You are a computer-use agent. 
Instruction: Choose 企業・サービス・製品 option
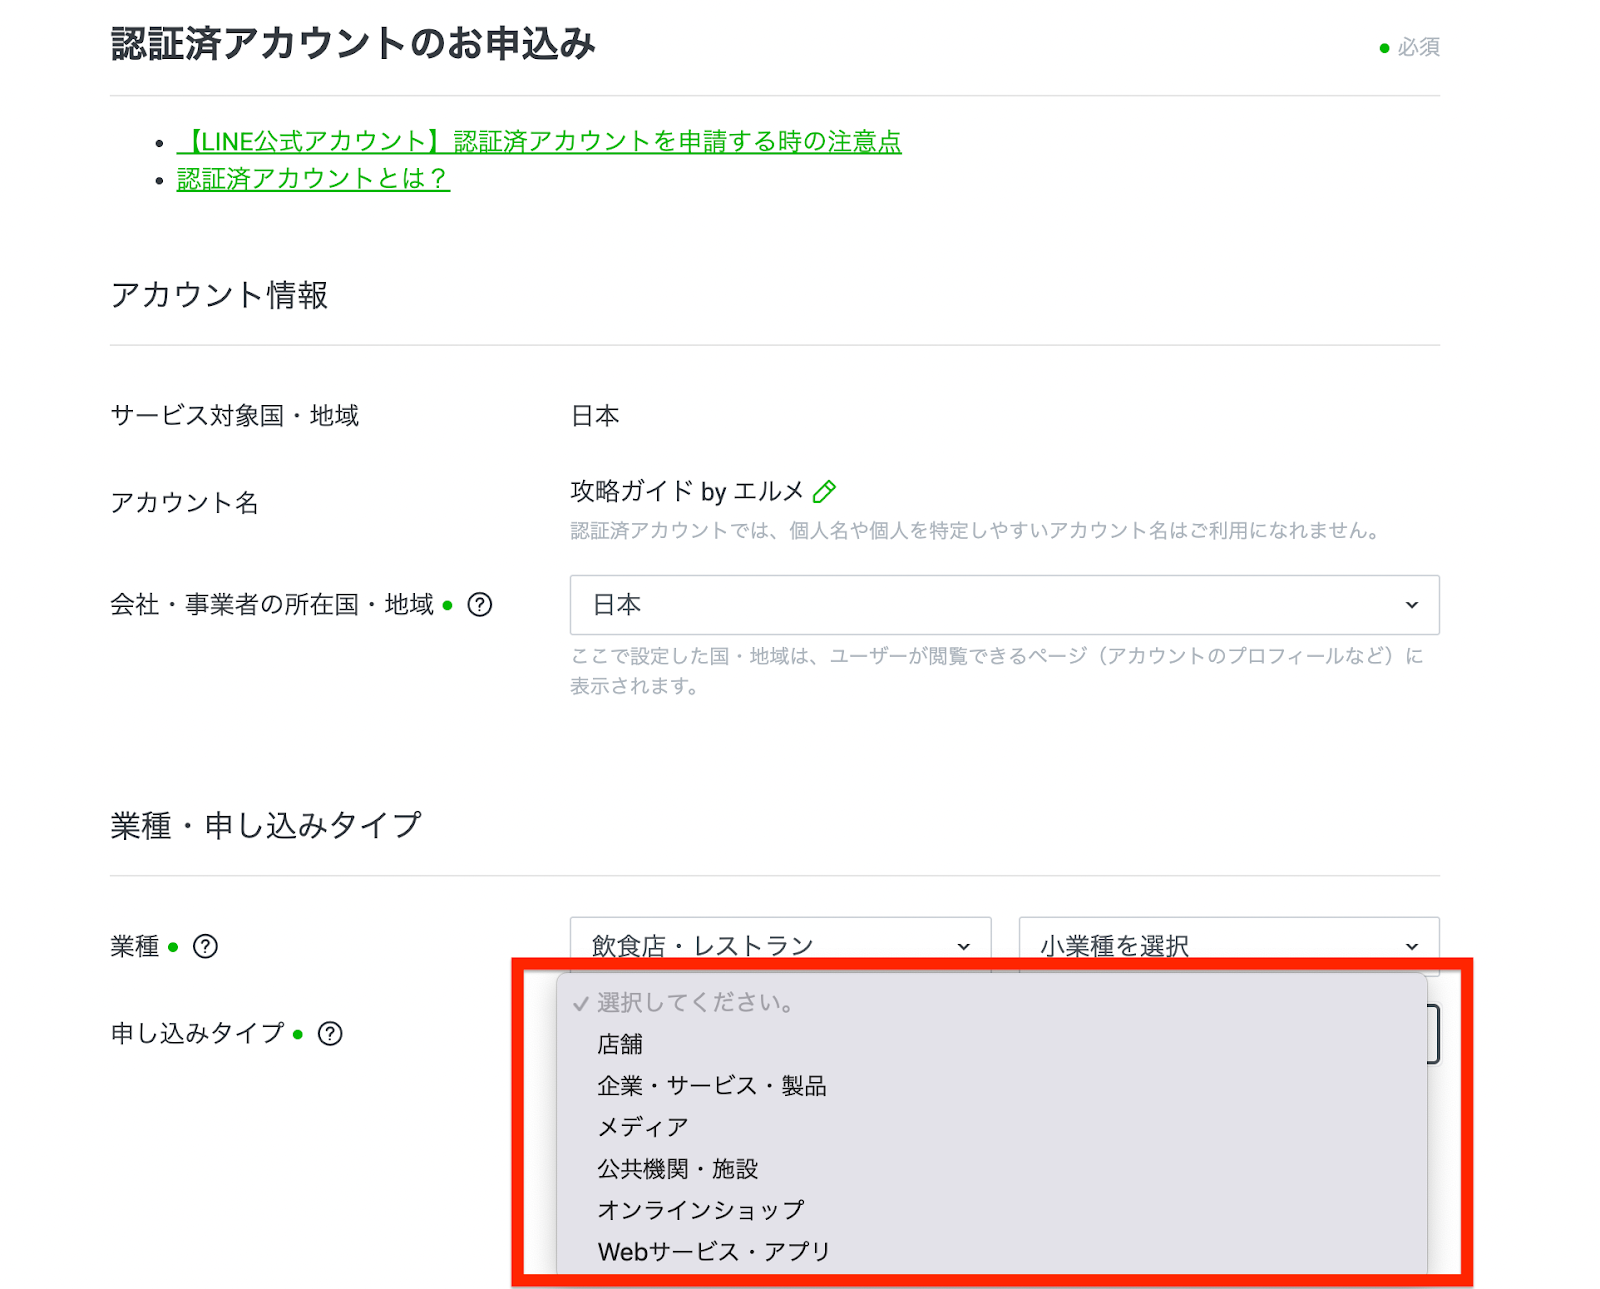pyautogui.click(x=711, y=1086)
